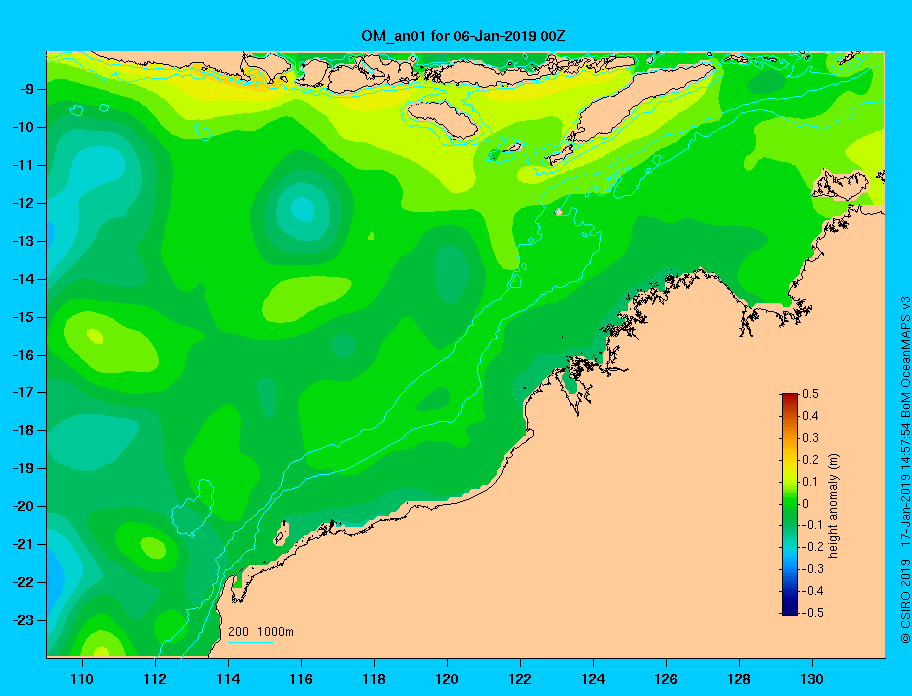Click the cyan contour legend line sample
Image resolution: width=912 pixels, height=696 pixels.
pos(250,642)
